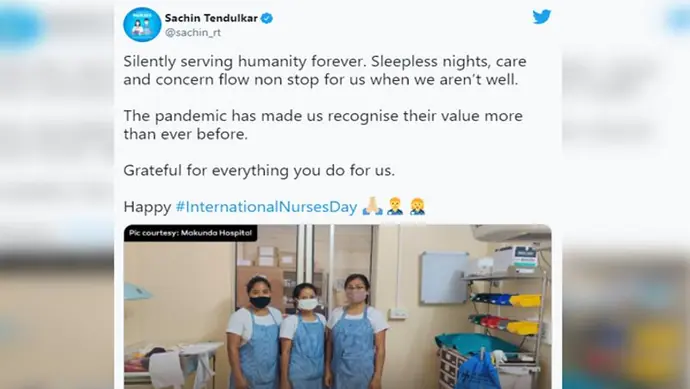Viewport: 690px width, 389px height.
Task: Click the paragraph about the pandemic
Action: pos(323,125)
